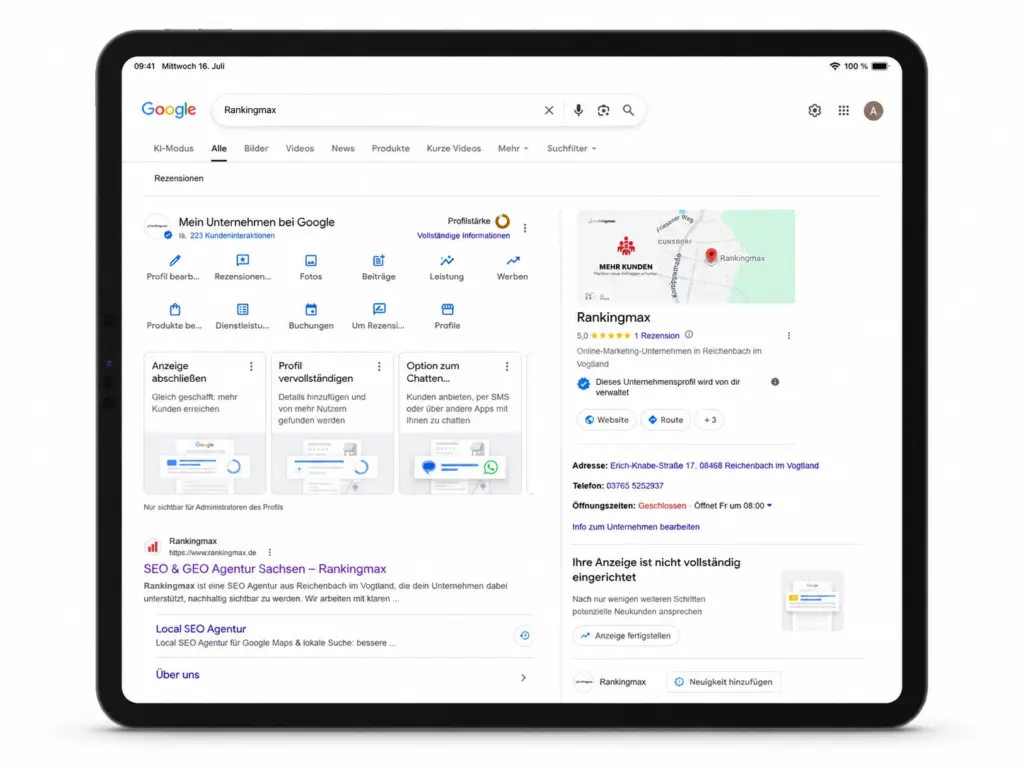Open Rezensionen icon in business panel
Image resolution: width=1024 pixels, height=768 pixels.
click(242, 261)
